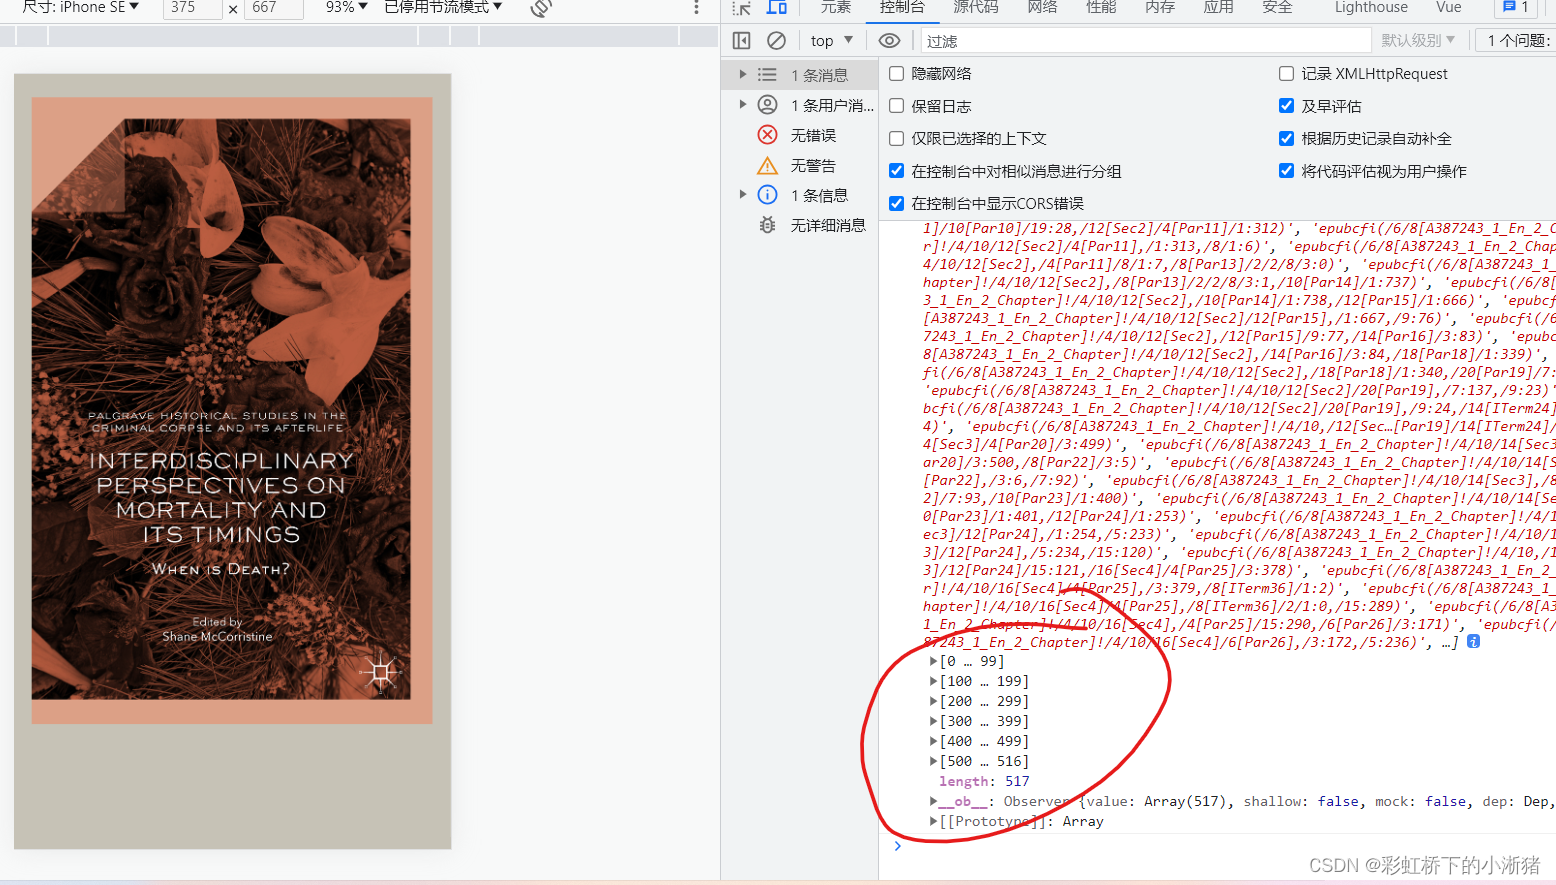Expand the [[Prototype]] Array entry
The image size is (1556, 885).
tap(933, 821)
